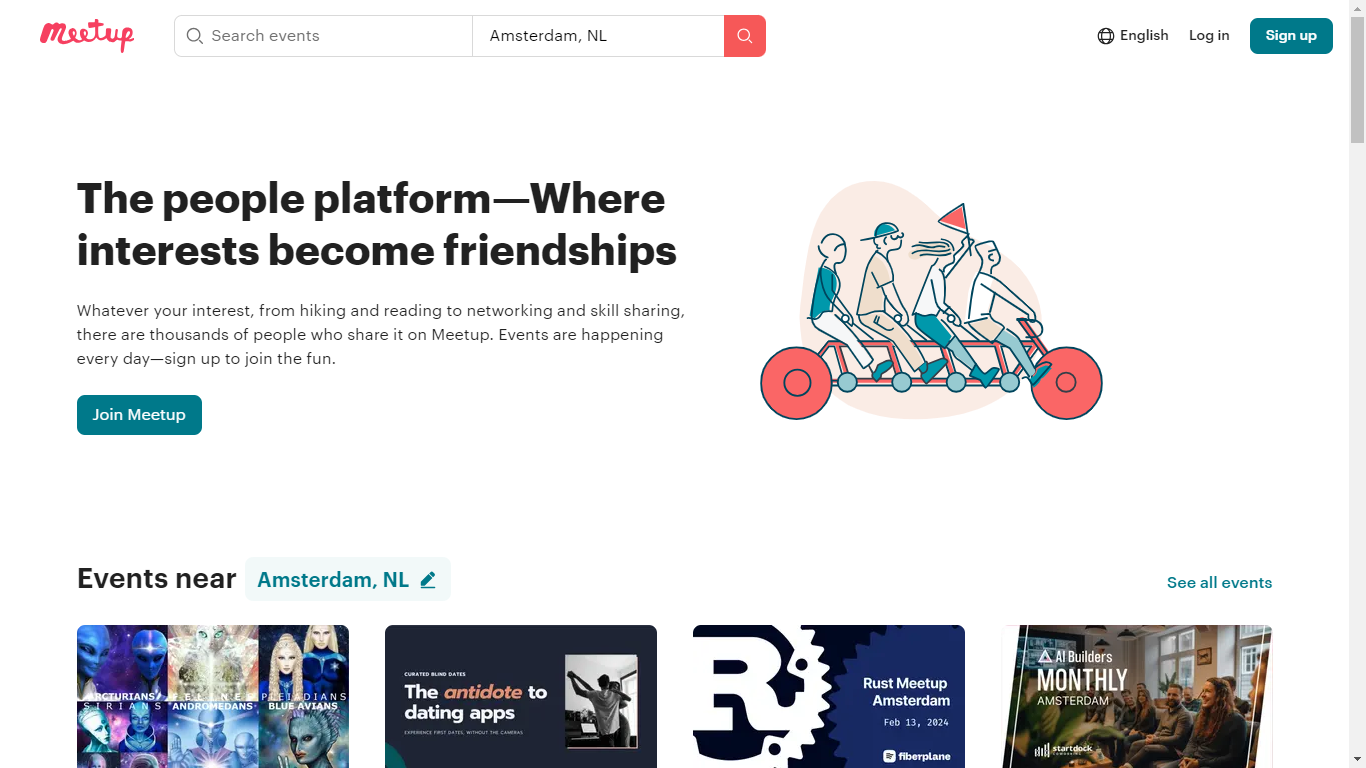
Task: Click the pencil icon beside Amsterdam, NL
Action: click(428, 580)
